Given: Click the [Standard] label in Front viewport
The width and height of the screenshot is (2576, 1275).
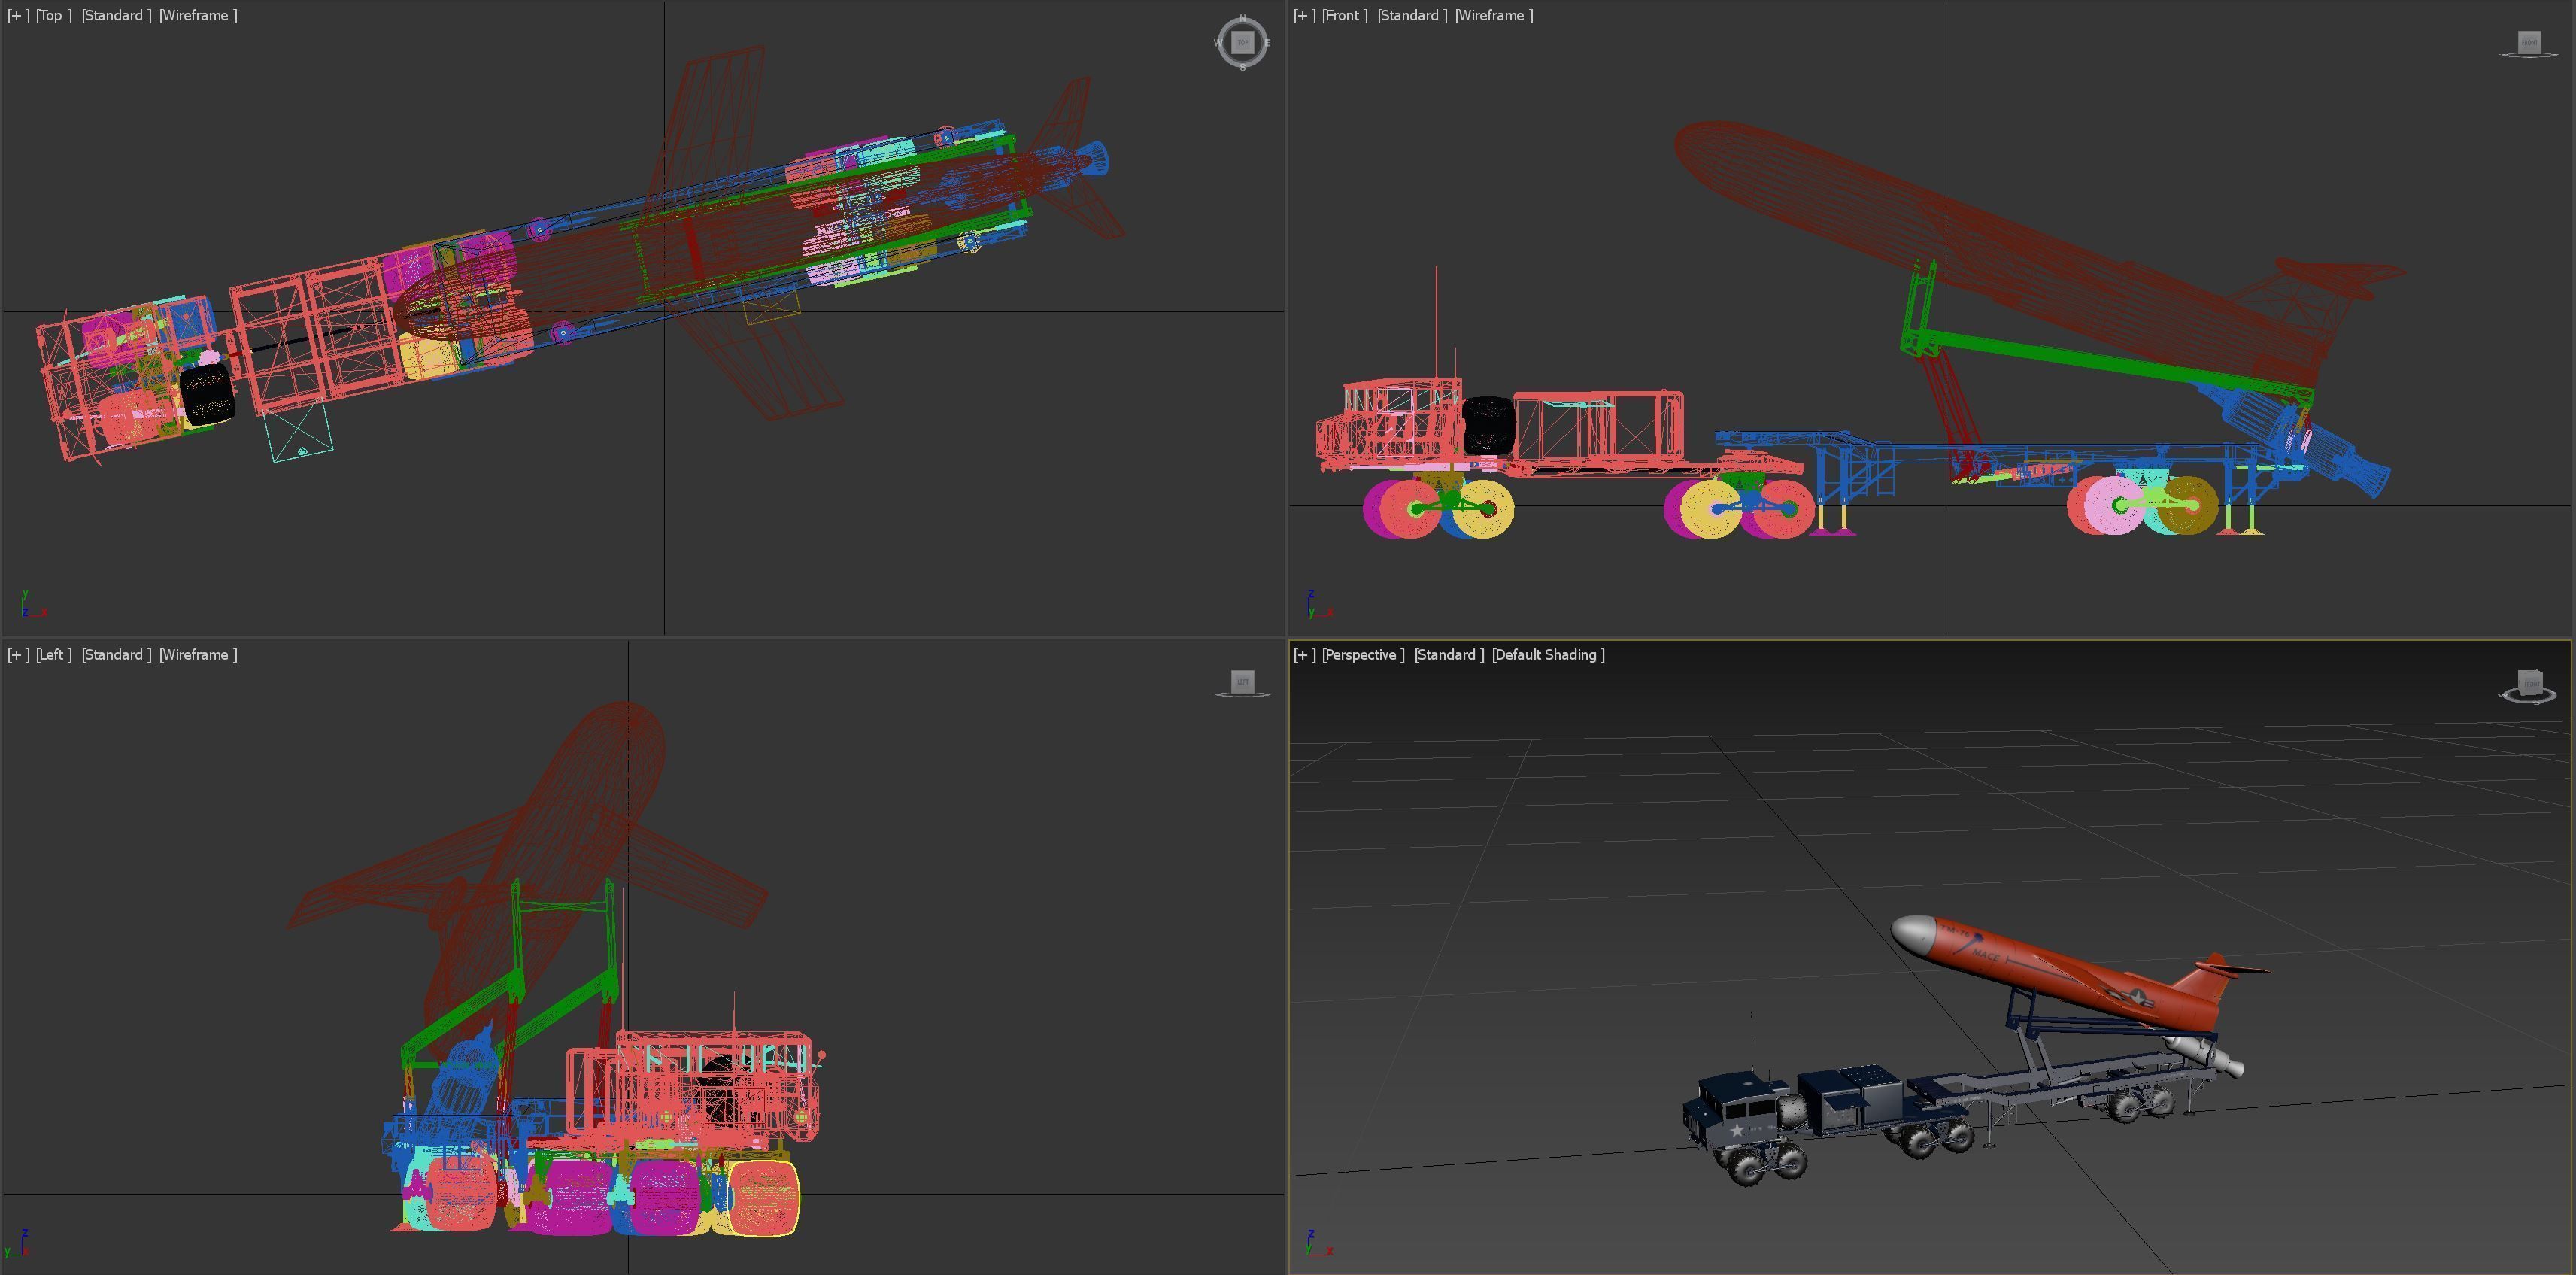Looking at the screenshot, I should 1412,15.
